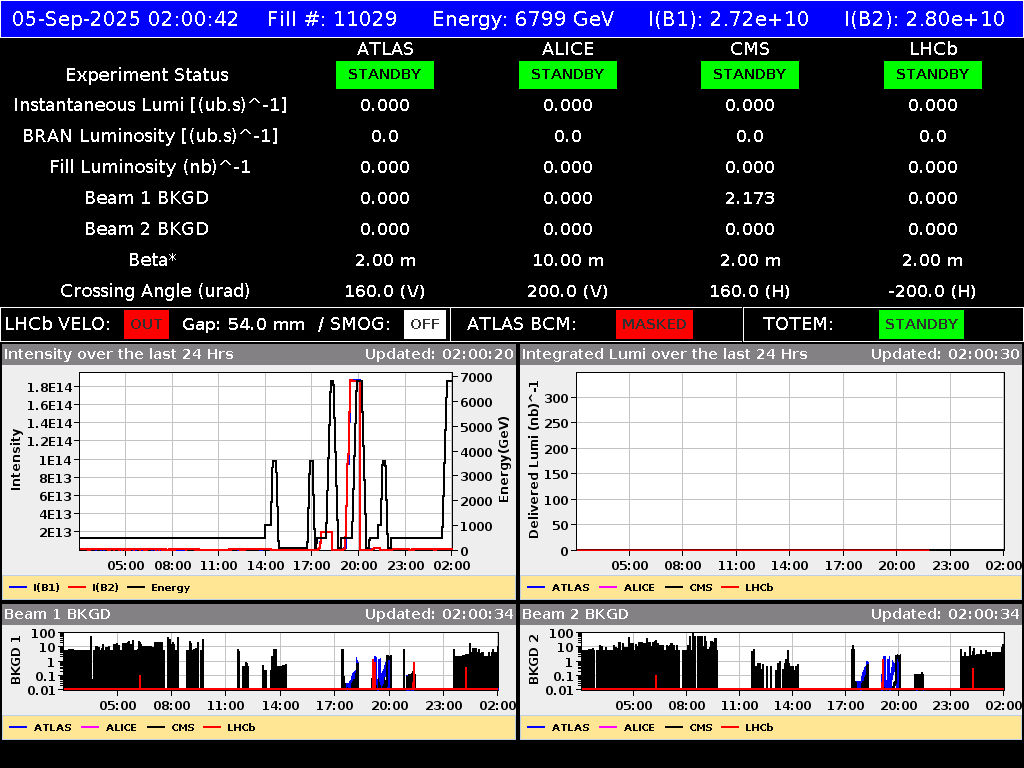Click the LHCb VELO: label

[58, 324]
